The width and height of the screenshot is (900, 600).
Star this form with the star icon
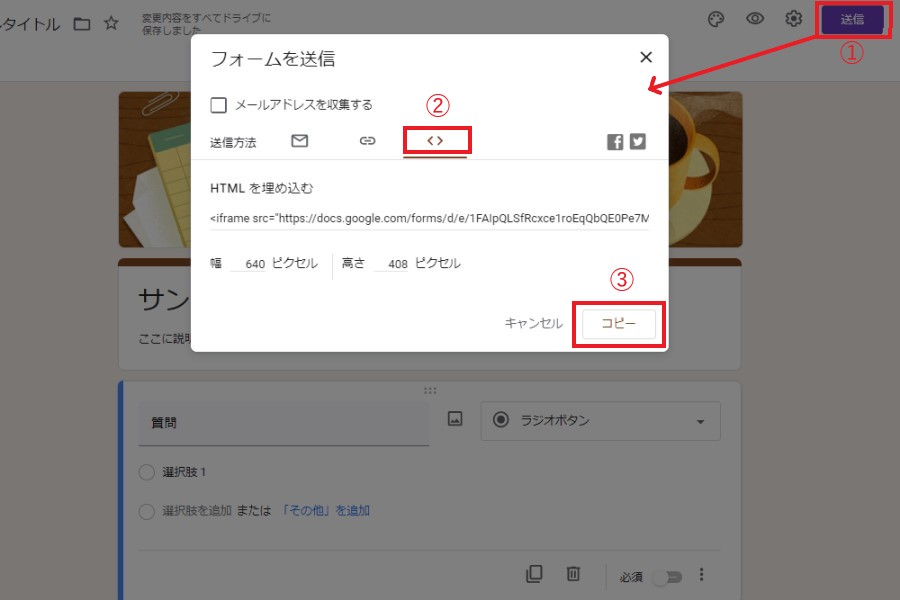[112, 23]
